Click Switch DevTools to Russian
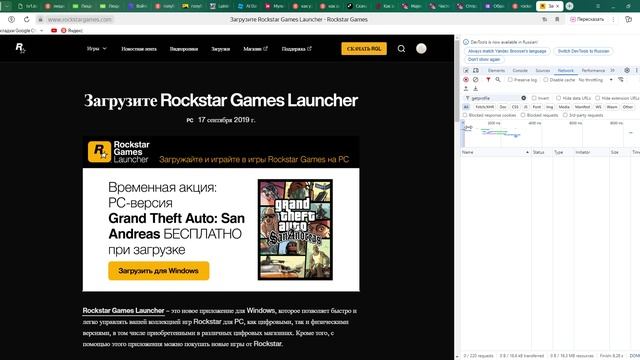This screenshot has width=640, height=360. pyautogui.click(x=583, y=51)
